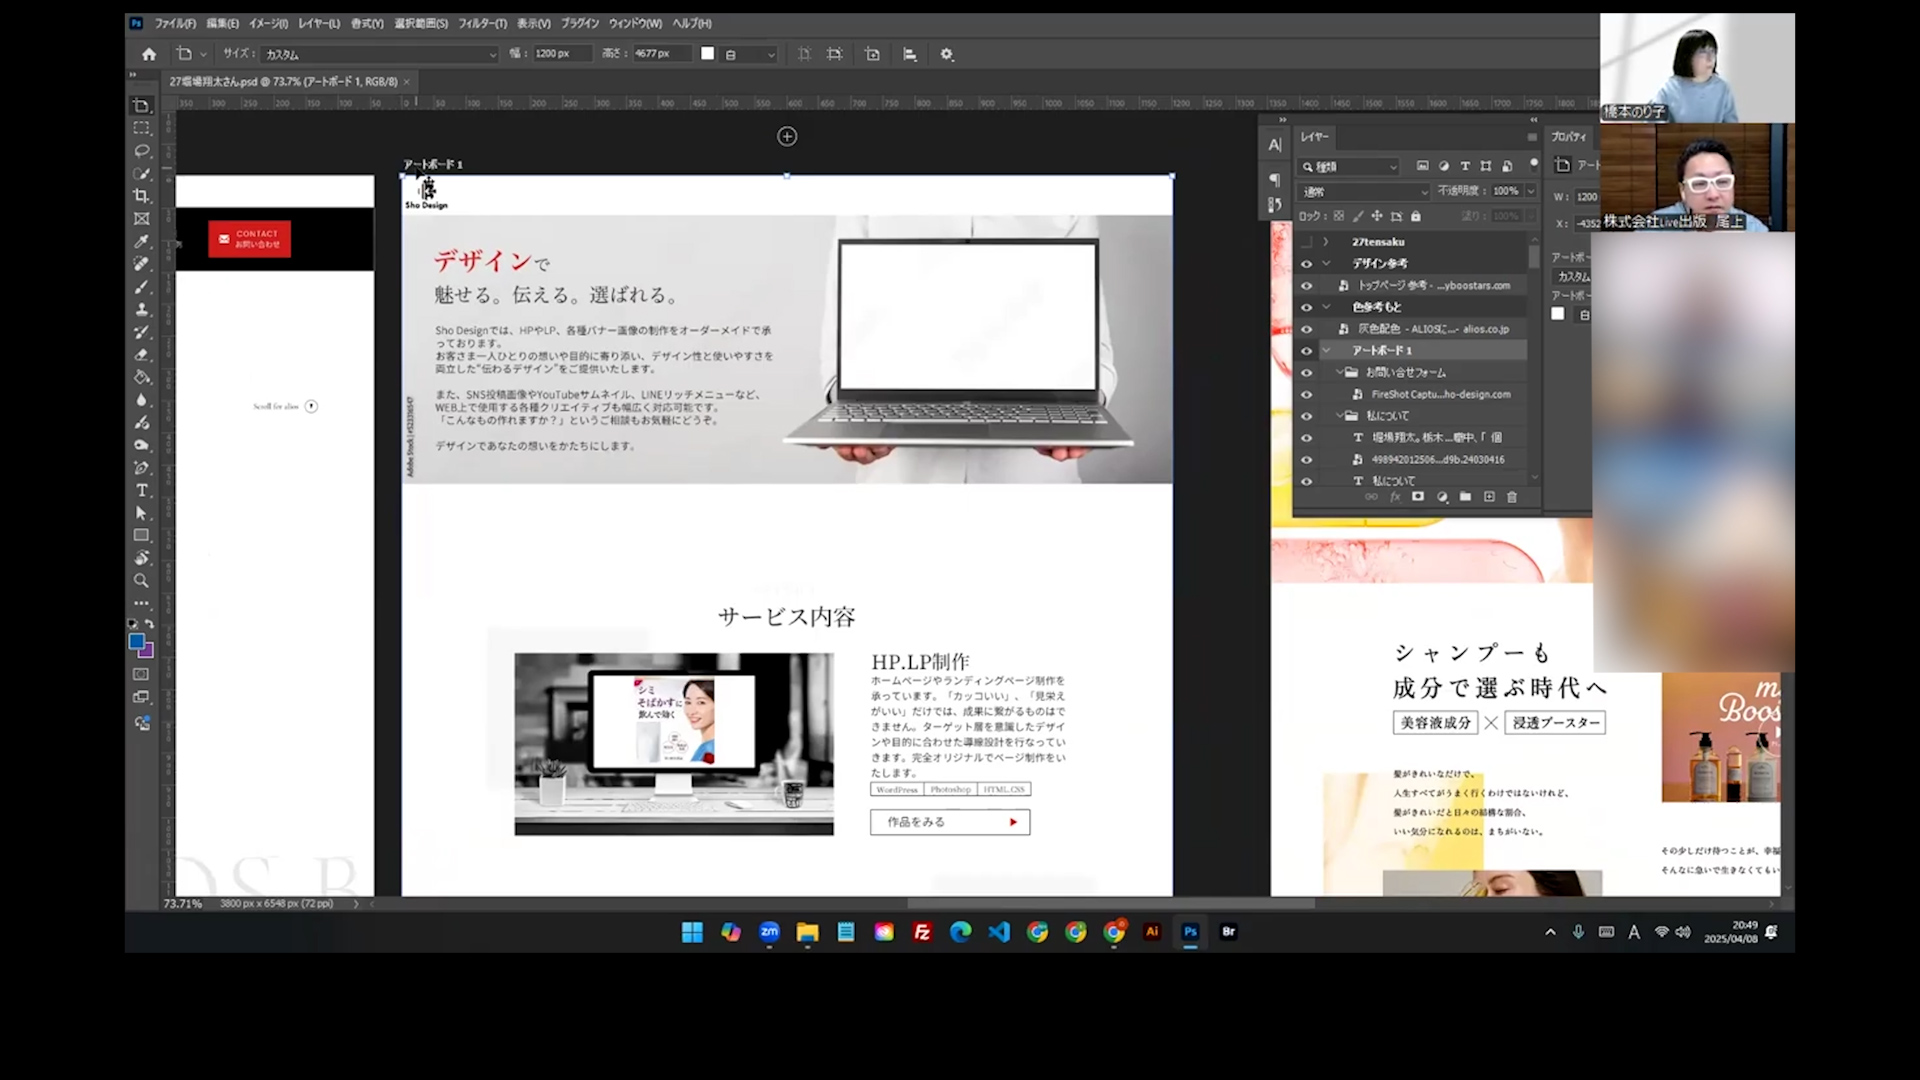The image size is (1920, 1080).
Task: Toggle layer filtering switch on or off
Action: (1533, 164)
